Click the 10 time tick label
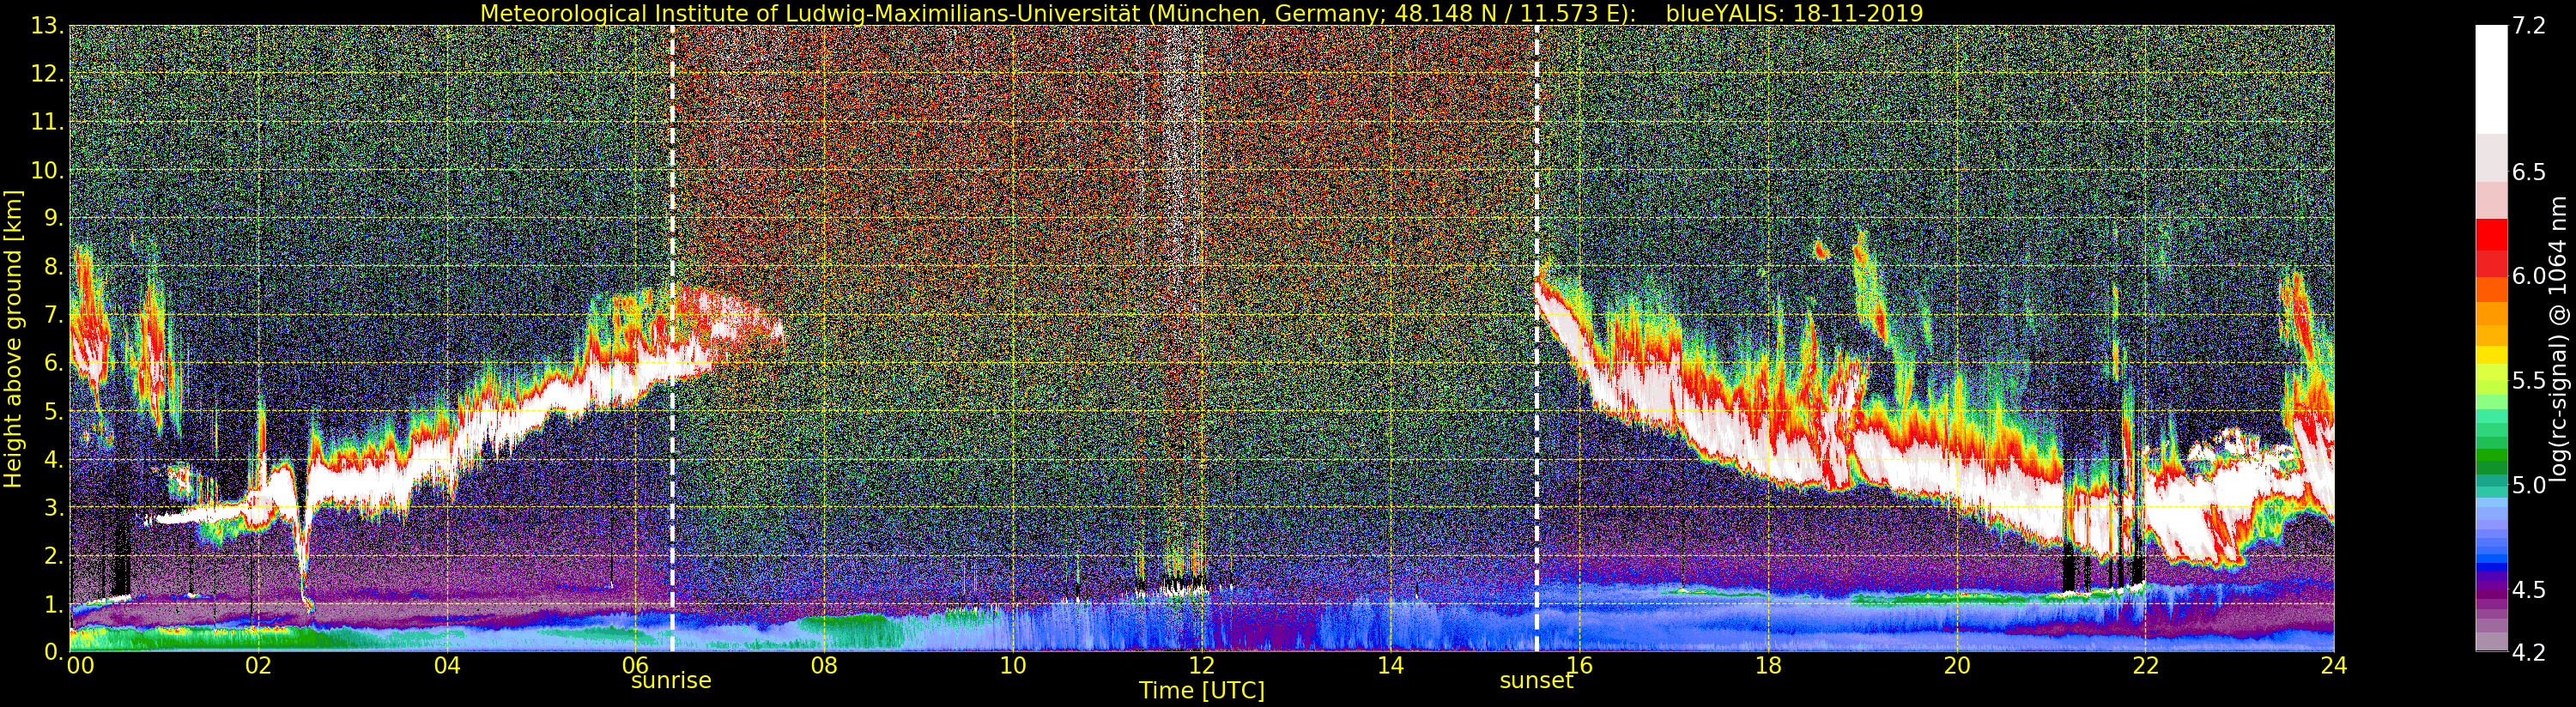The width and height of the screenshot is (2576, 707). tap(1013, 666)
